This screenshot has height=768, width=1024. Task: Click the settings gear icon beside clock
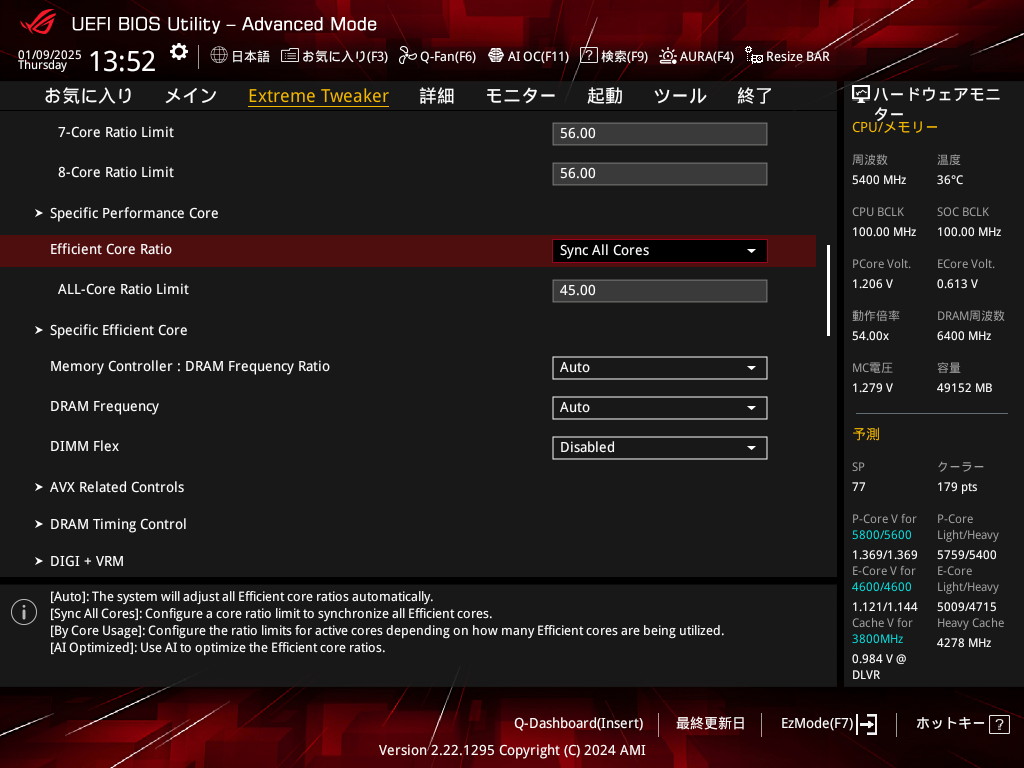click(x=178, y=52)
